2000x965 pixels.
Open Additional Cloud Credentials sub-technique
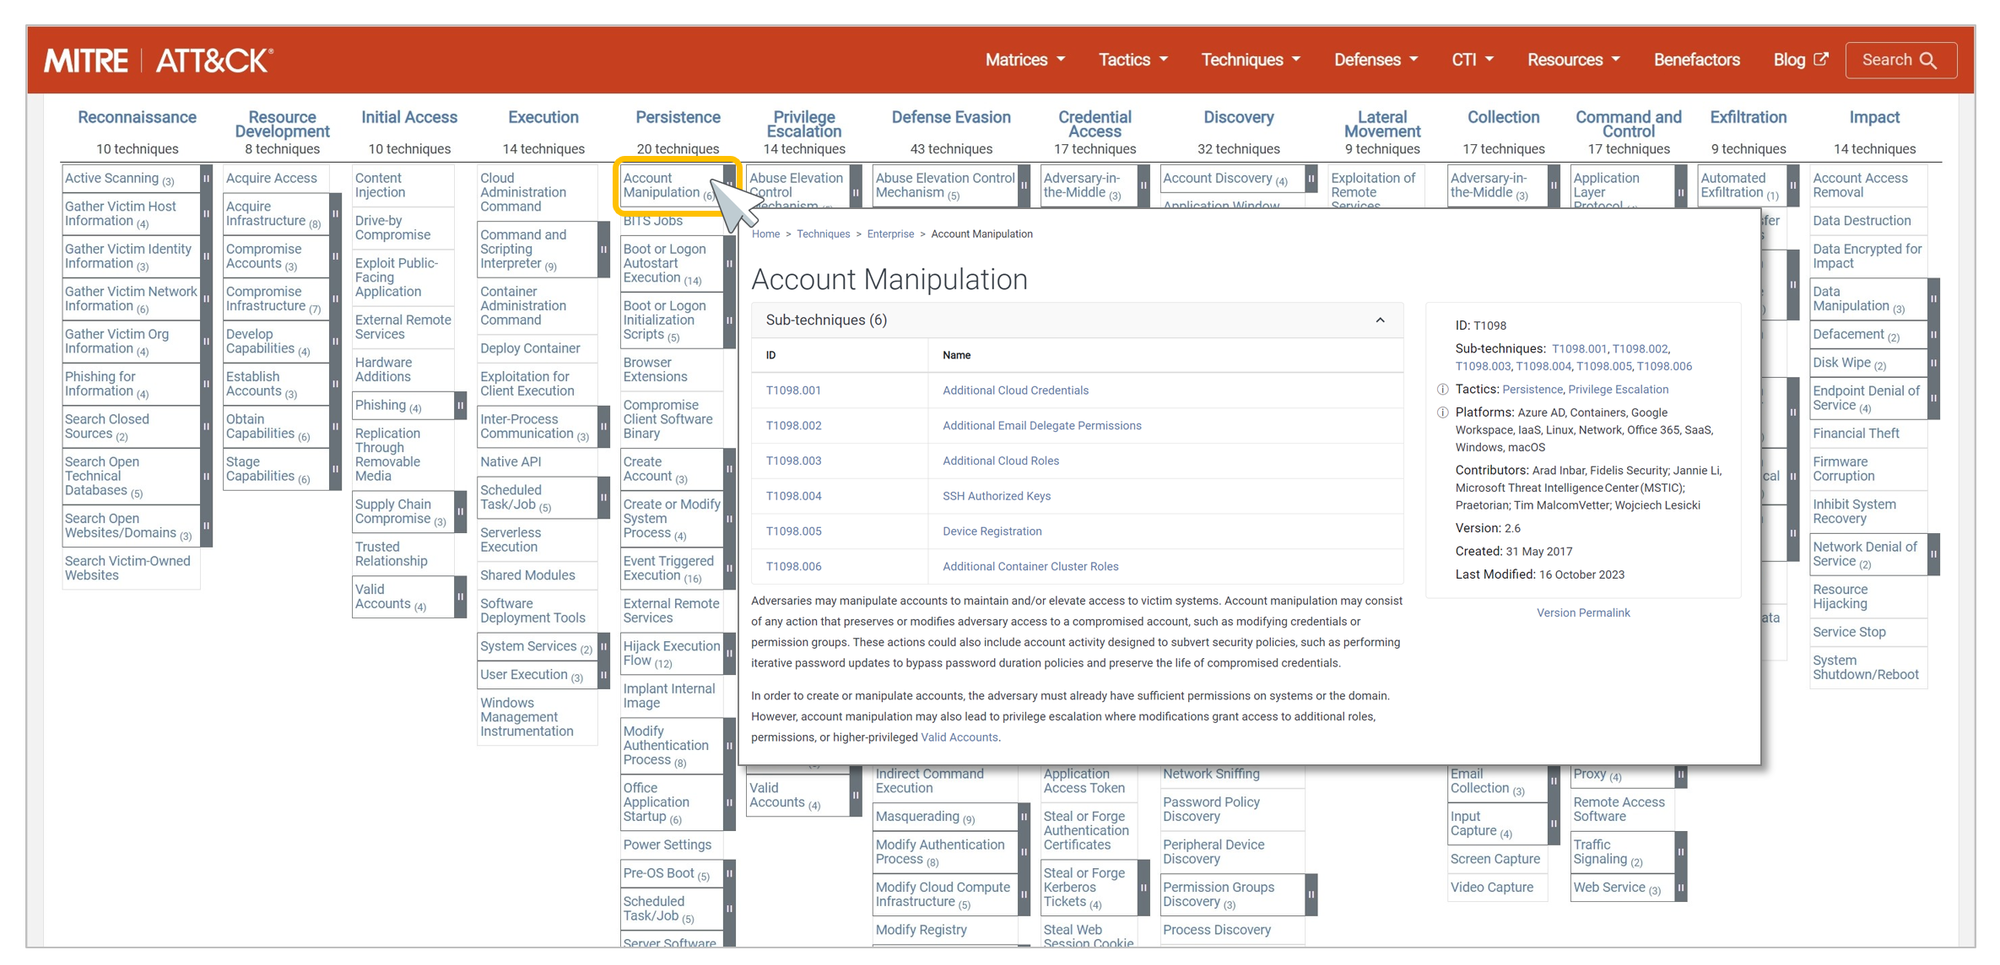[1015, 391]
